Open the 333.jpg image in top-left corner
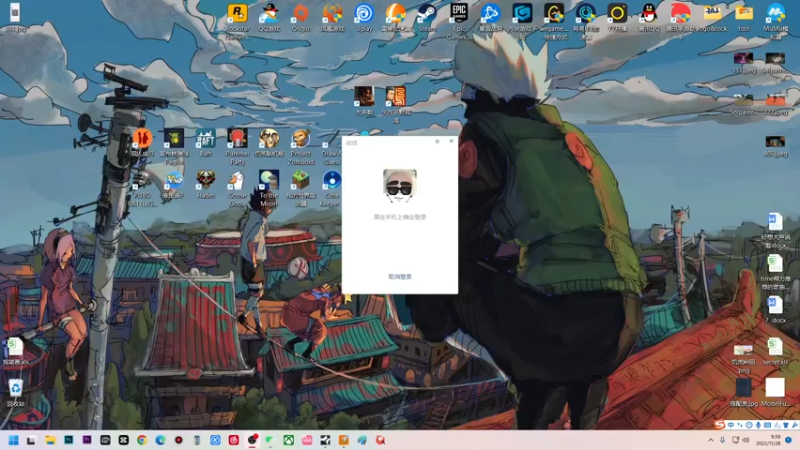The width and height of the screenshot is (800, 450). (15, 18)
